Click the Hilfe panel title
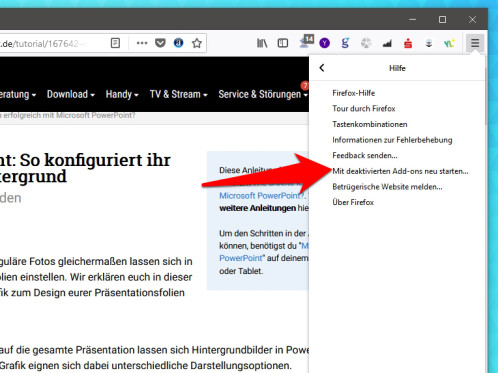Viewport: 498px width, 373px height. click(x=397, y=68)
